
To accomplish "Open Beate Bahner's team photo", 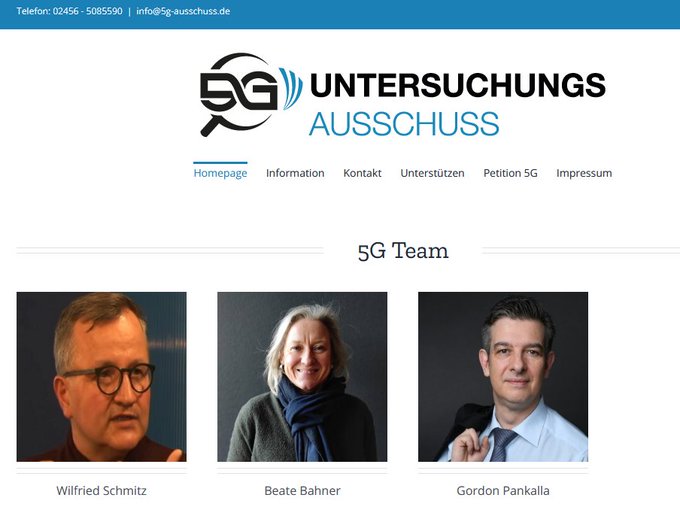I will click(302, 377).
